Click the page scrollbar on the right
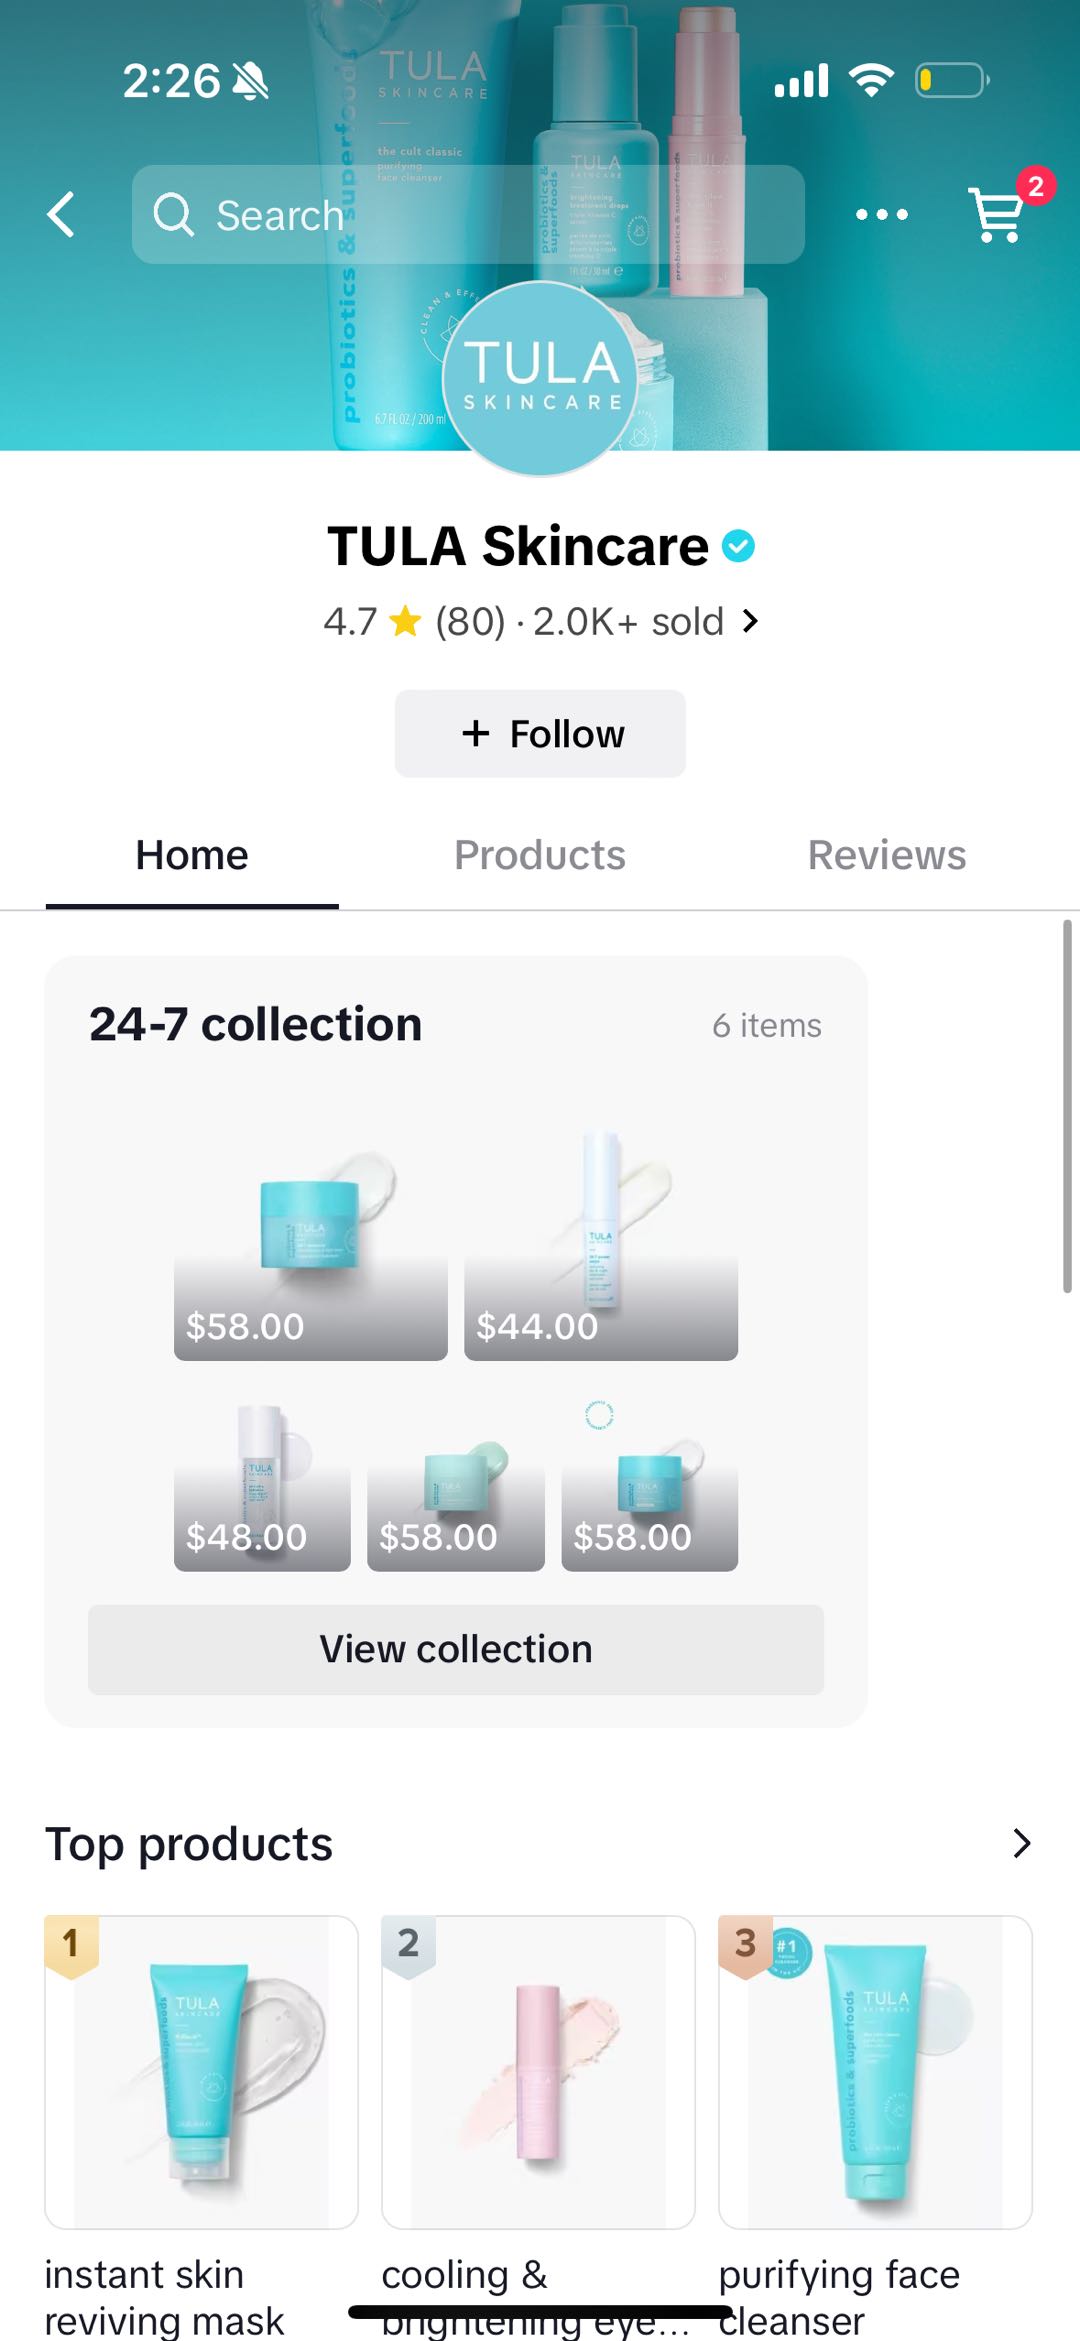The height and width of the screenshot is (2341, 1080). point(1067,1106)
